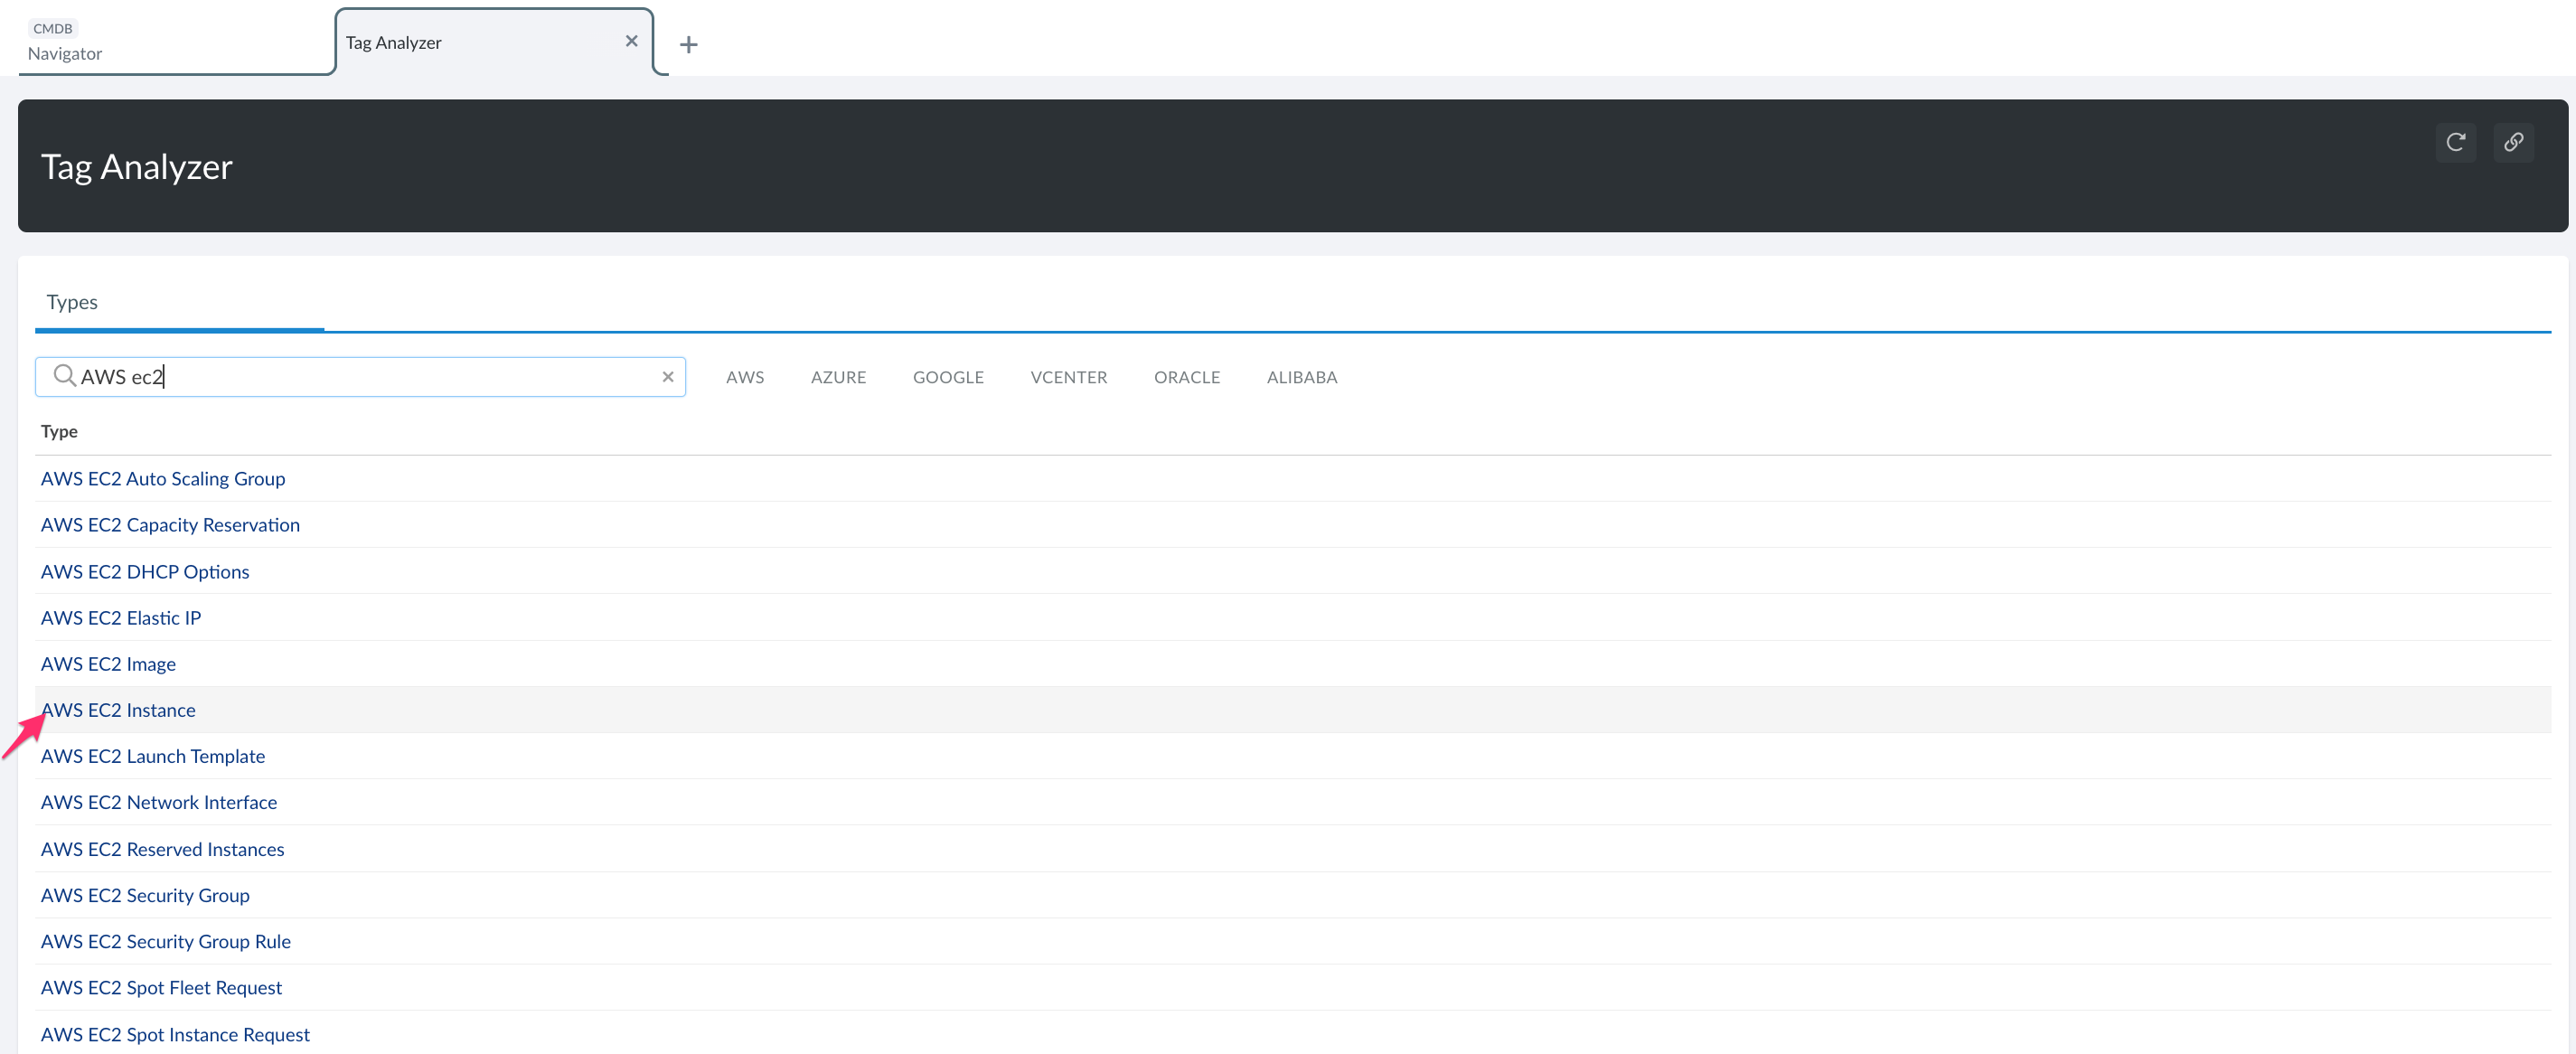
Task: Click the magnifying glass search icon
Action: coord(65,376)
